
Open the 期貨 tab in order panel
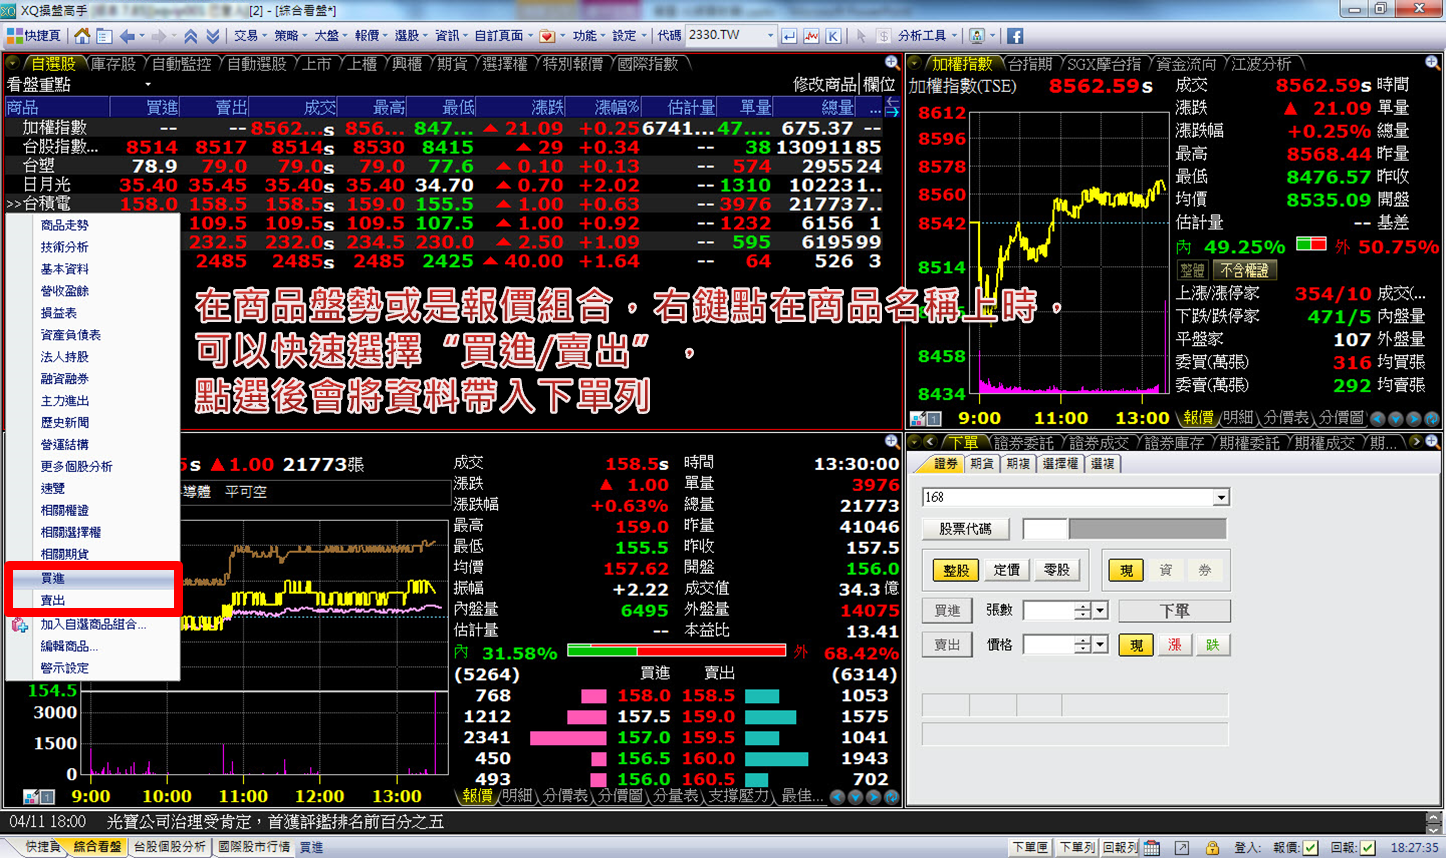[982, 464]
